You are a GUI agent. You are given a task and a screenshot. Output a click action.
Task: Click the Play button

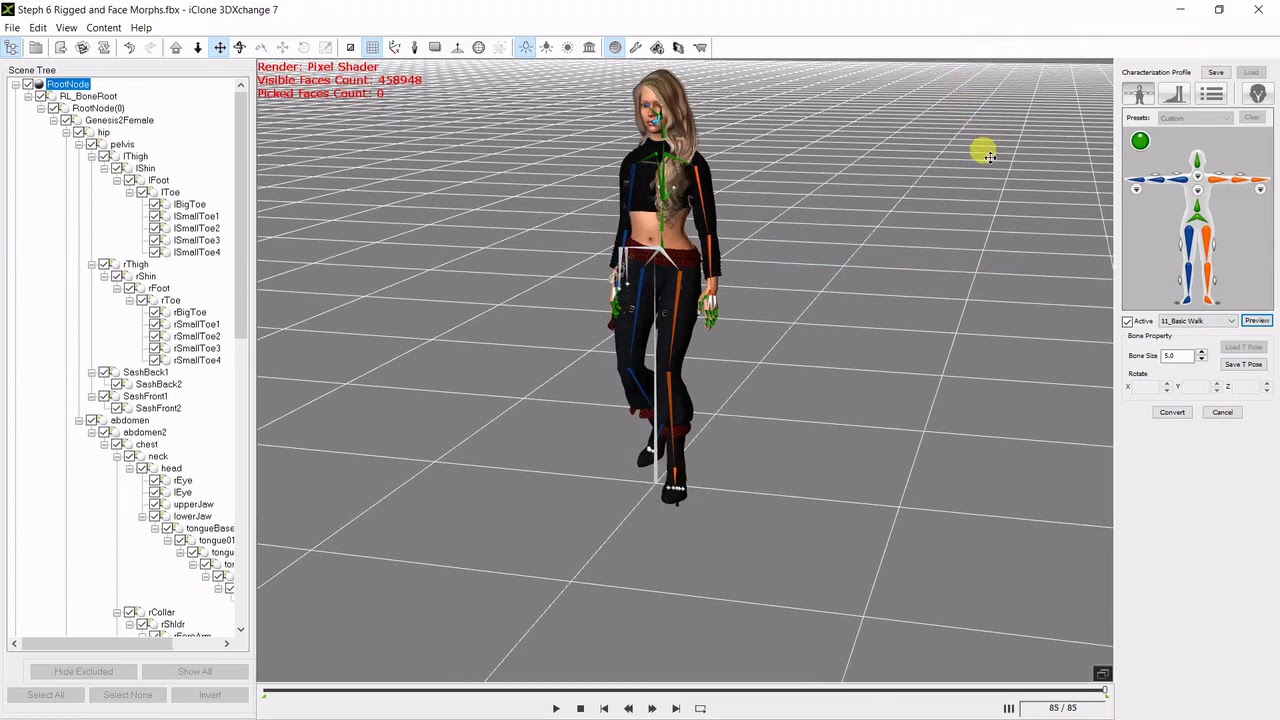click(556, 708)
